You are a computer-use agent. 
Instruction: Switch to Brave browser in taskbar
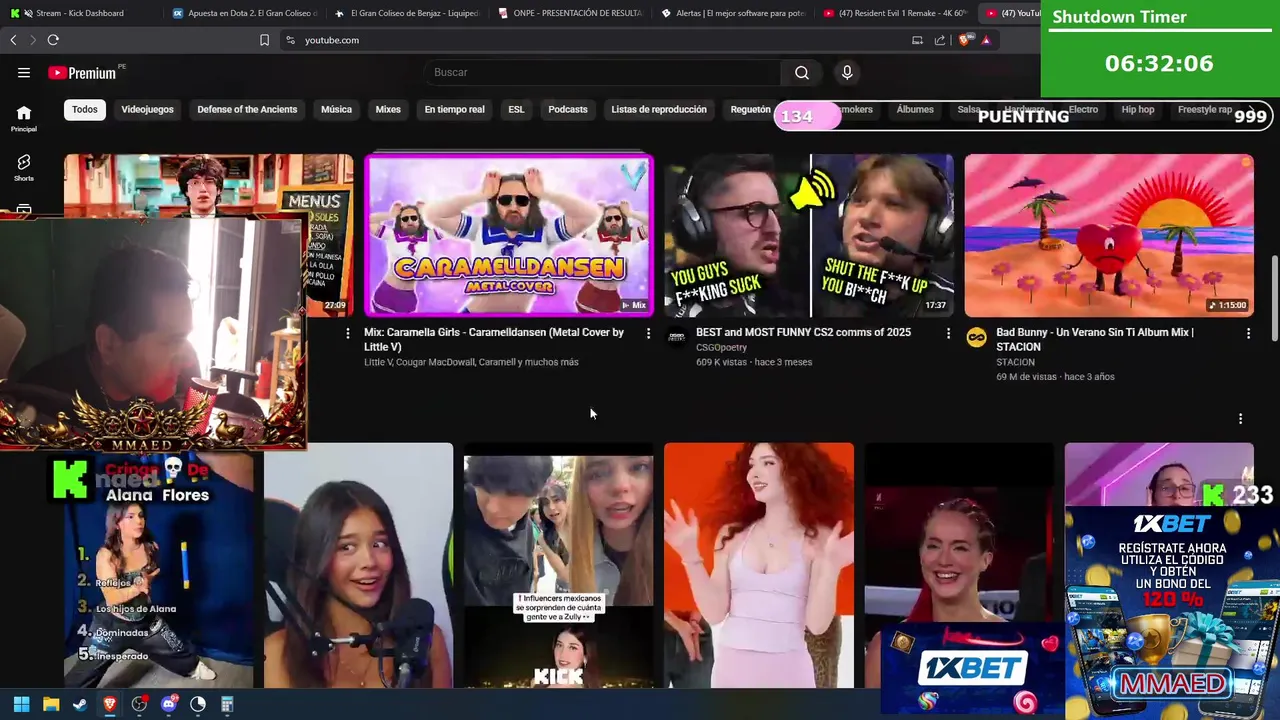(110, 704)
